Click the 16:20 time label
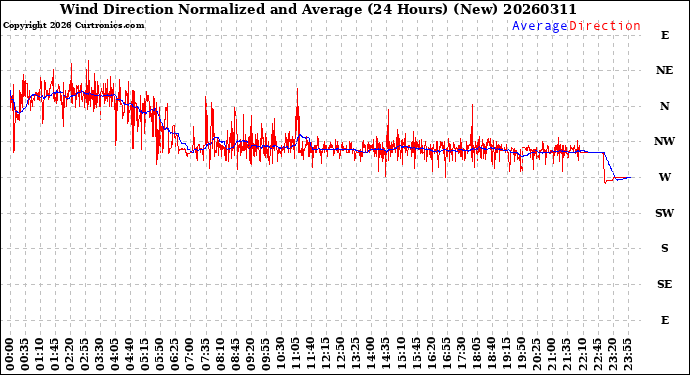690x375 pixels. point(431,354)
